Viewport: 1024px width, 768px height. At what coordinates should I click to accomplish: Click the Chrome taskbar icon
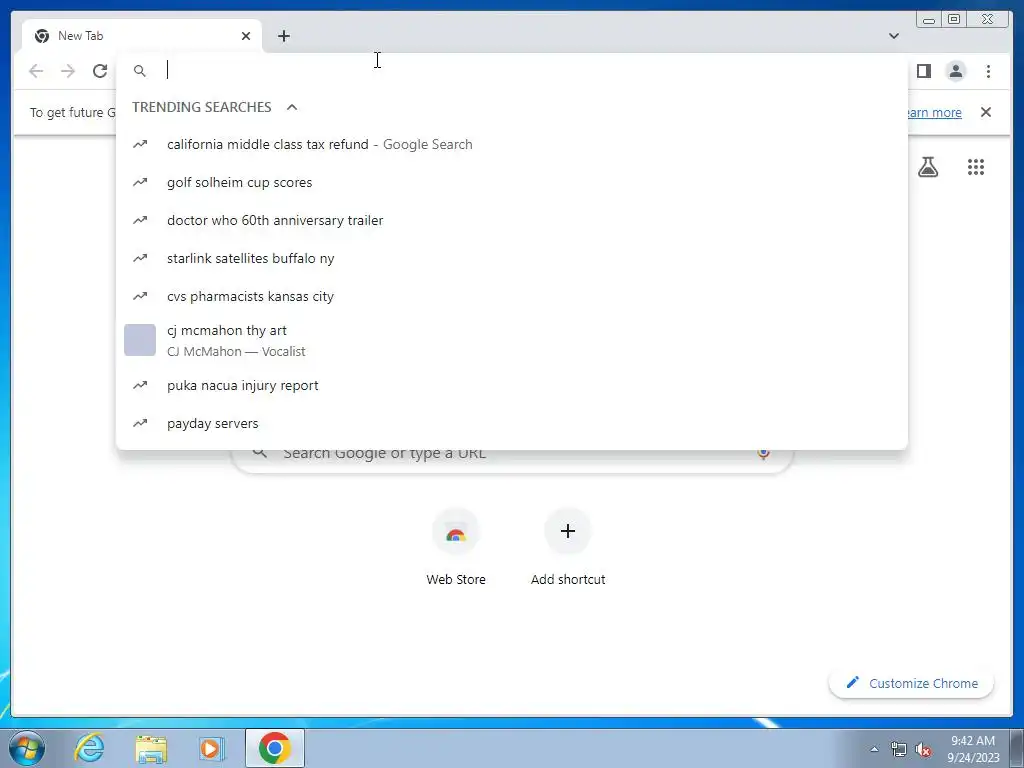point(274,748)
